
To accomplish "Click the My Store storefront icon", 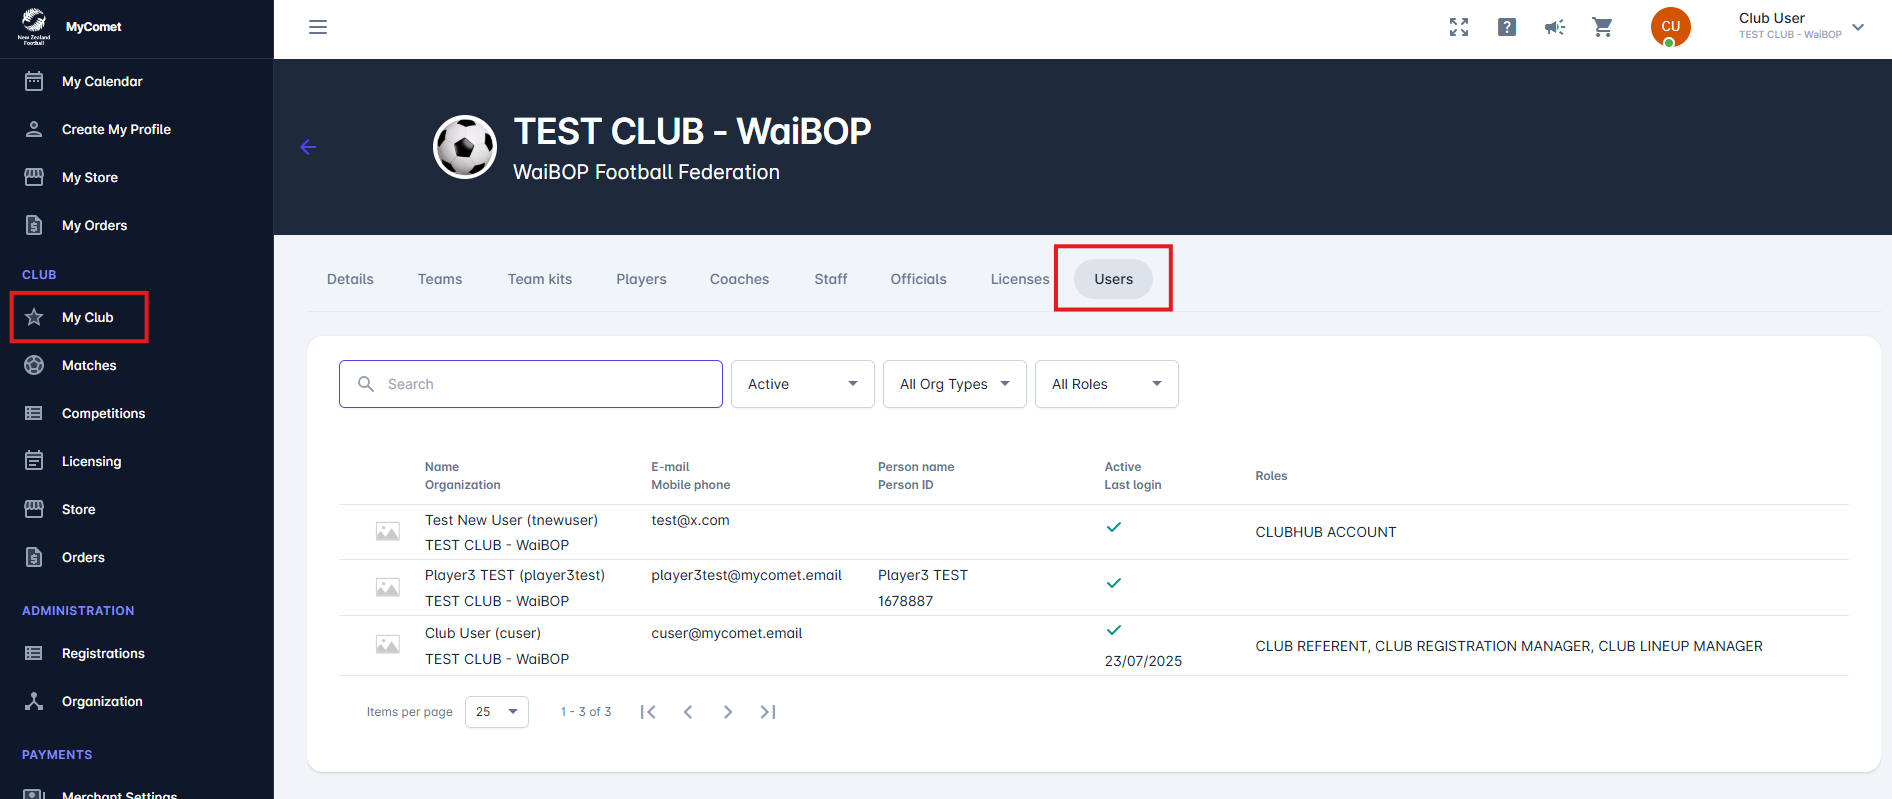I will (x=34, y=177).
